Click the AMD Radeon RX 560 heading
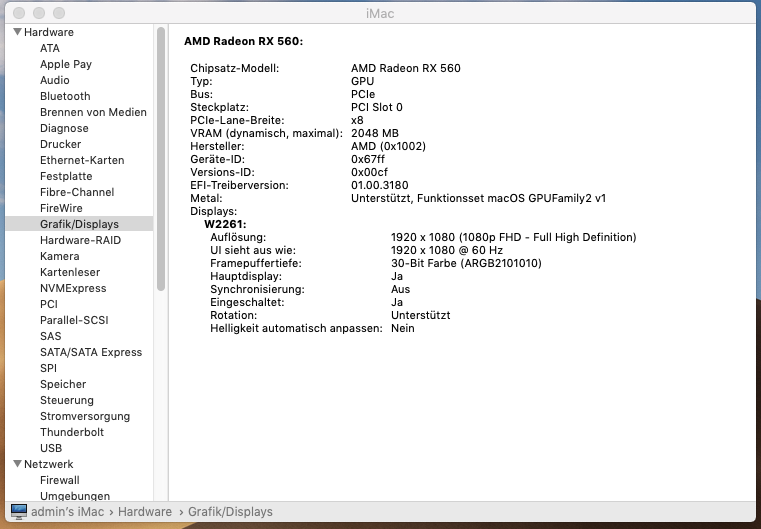The width and height of the screenshot is (761, 529). click(243, 41)
